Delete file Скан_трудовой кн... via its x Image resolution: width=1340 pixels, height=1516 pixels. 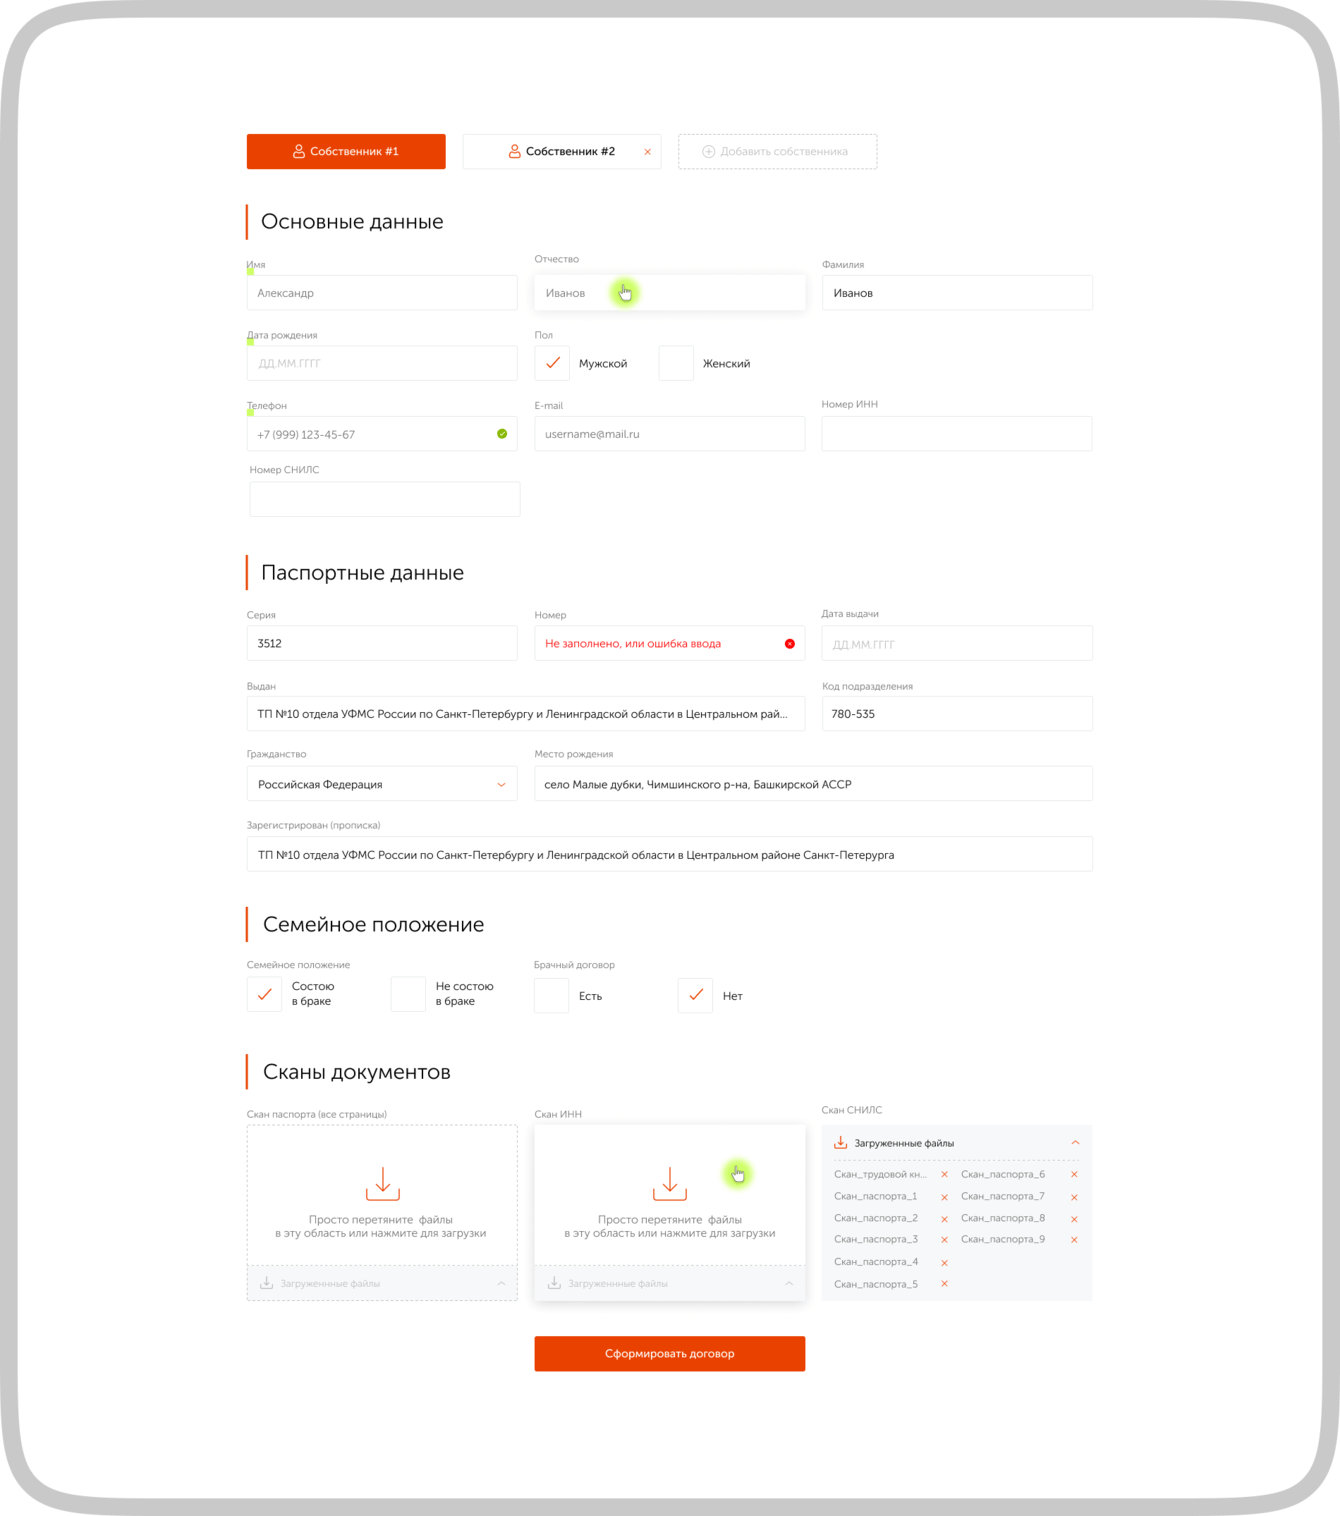tap(944, 1175)
